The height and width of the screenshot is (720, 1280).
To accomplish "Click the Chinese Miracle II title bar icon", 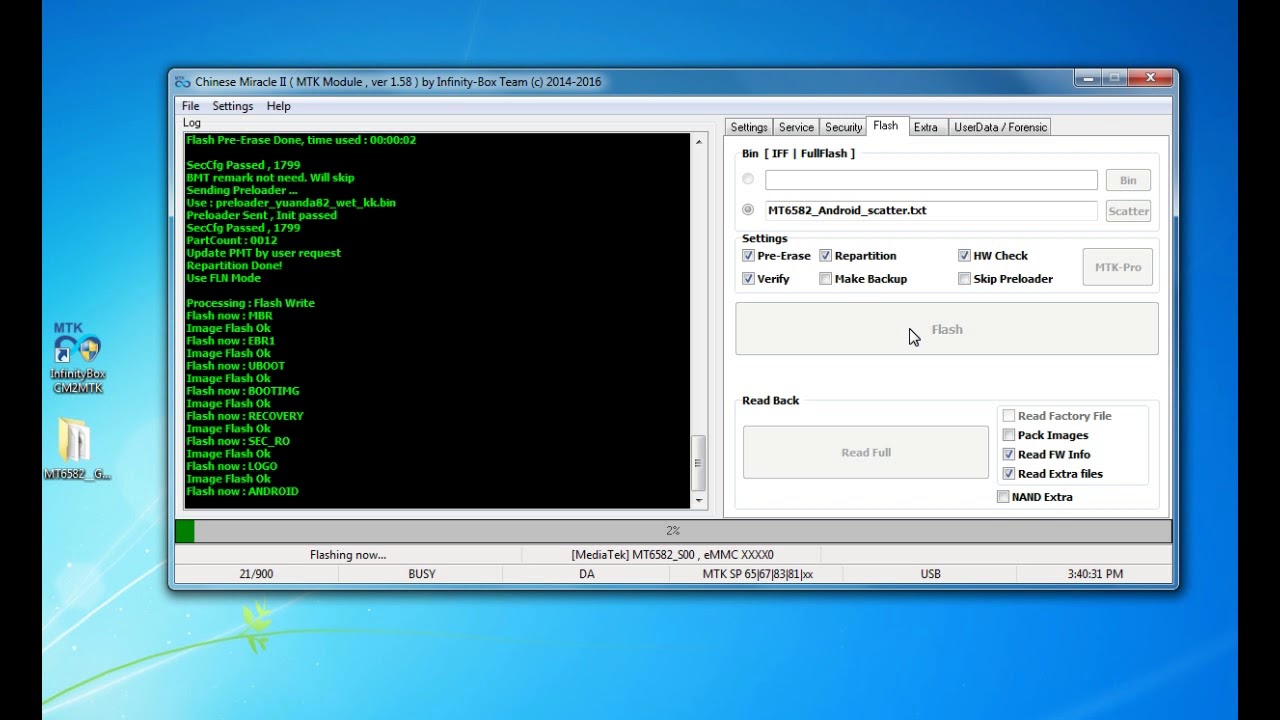I will click(x=182, y=82).
